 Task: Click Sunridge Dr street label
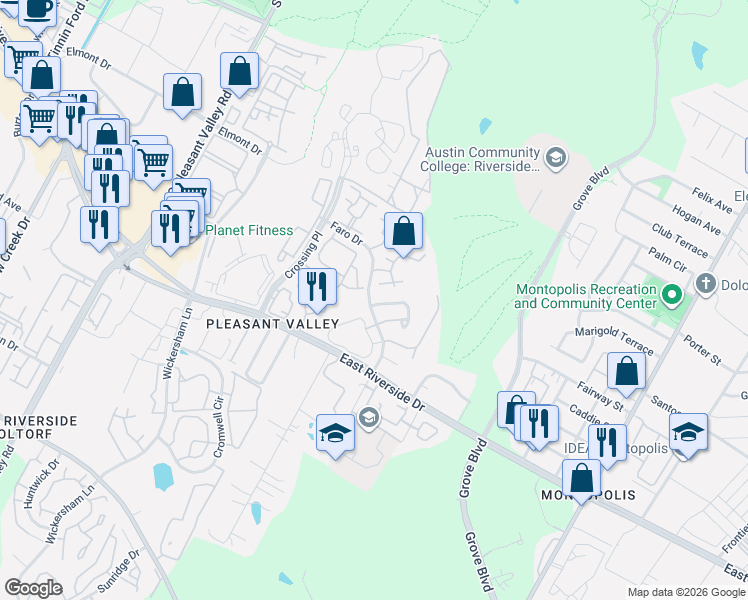(x=119, y=570)
